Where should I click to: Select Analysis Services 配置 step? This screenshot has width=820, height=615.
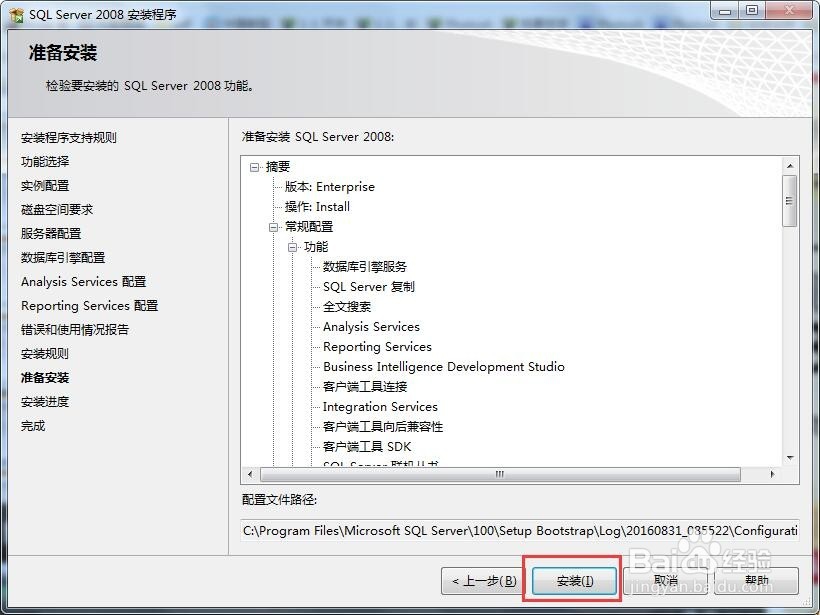84,282
